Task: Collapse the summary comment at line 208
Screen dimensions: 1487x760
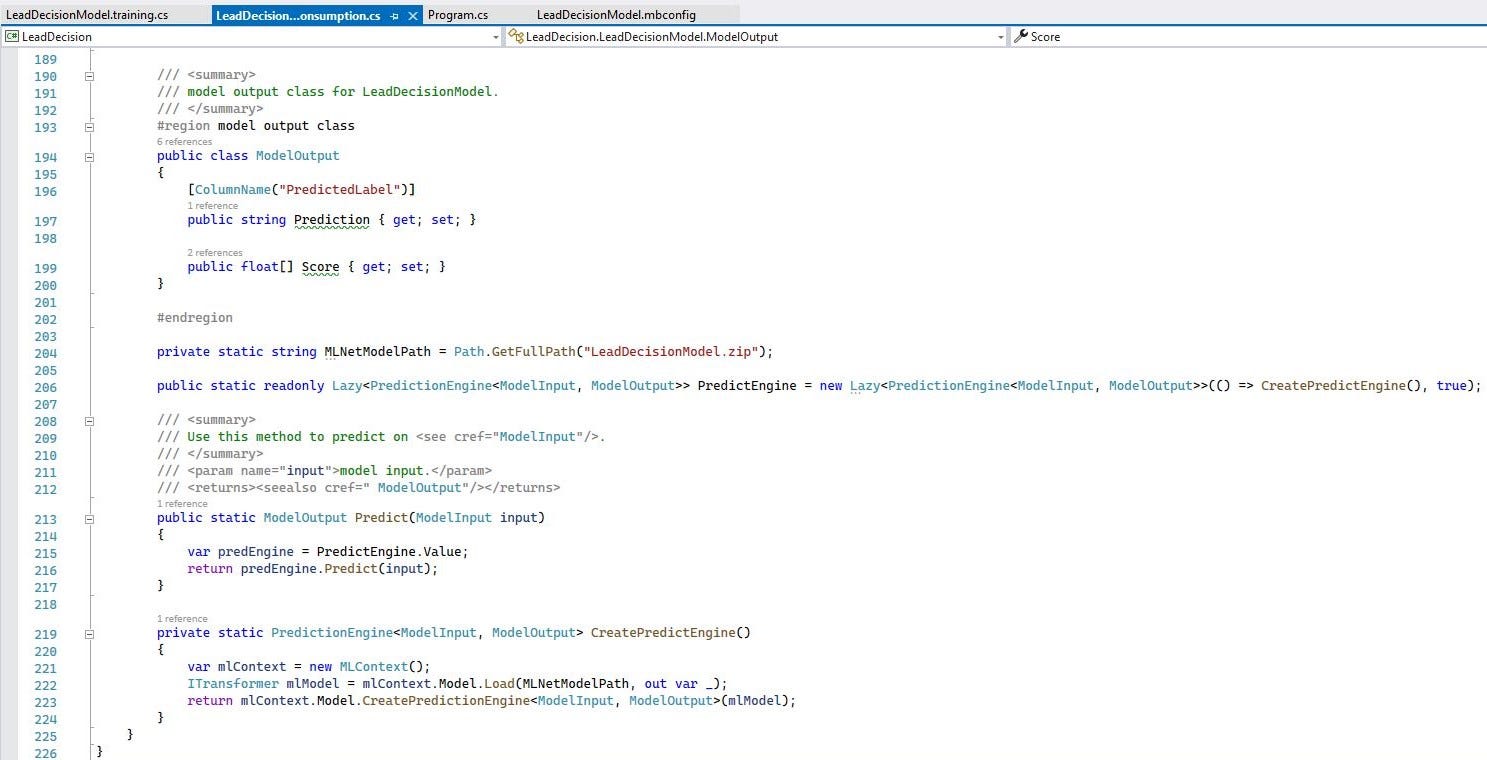Action: (89, 421)
